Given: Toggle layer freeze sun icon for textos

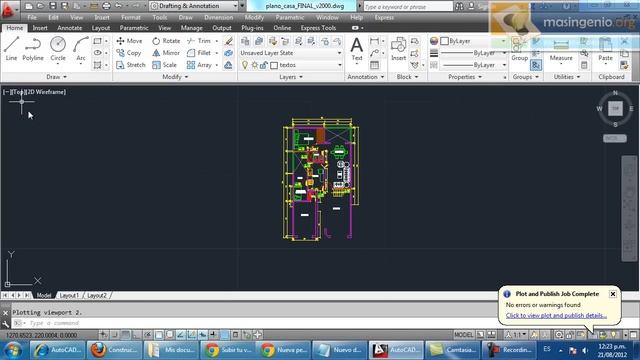Looking at the screenshot, I should coord(255,65).
